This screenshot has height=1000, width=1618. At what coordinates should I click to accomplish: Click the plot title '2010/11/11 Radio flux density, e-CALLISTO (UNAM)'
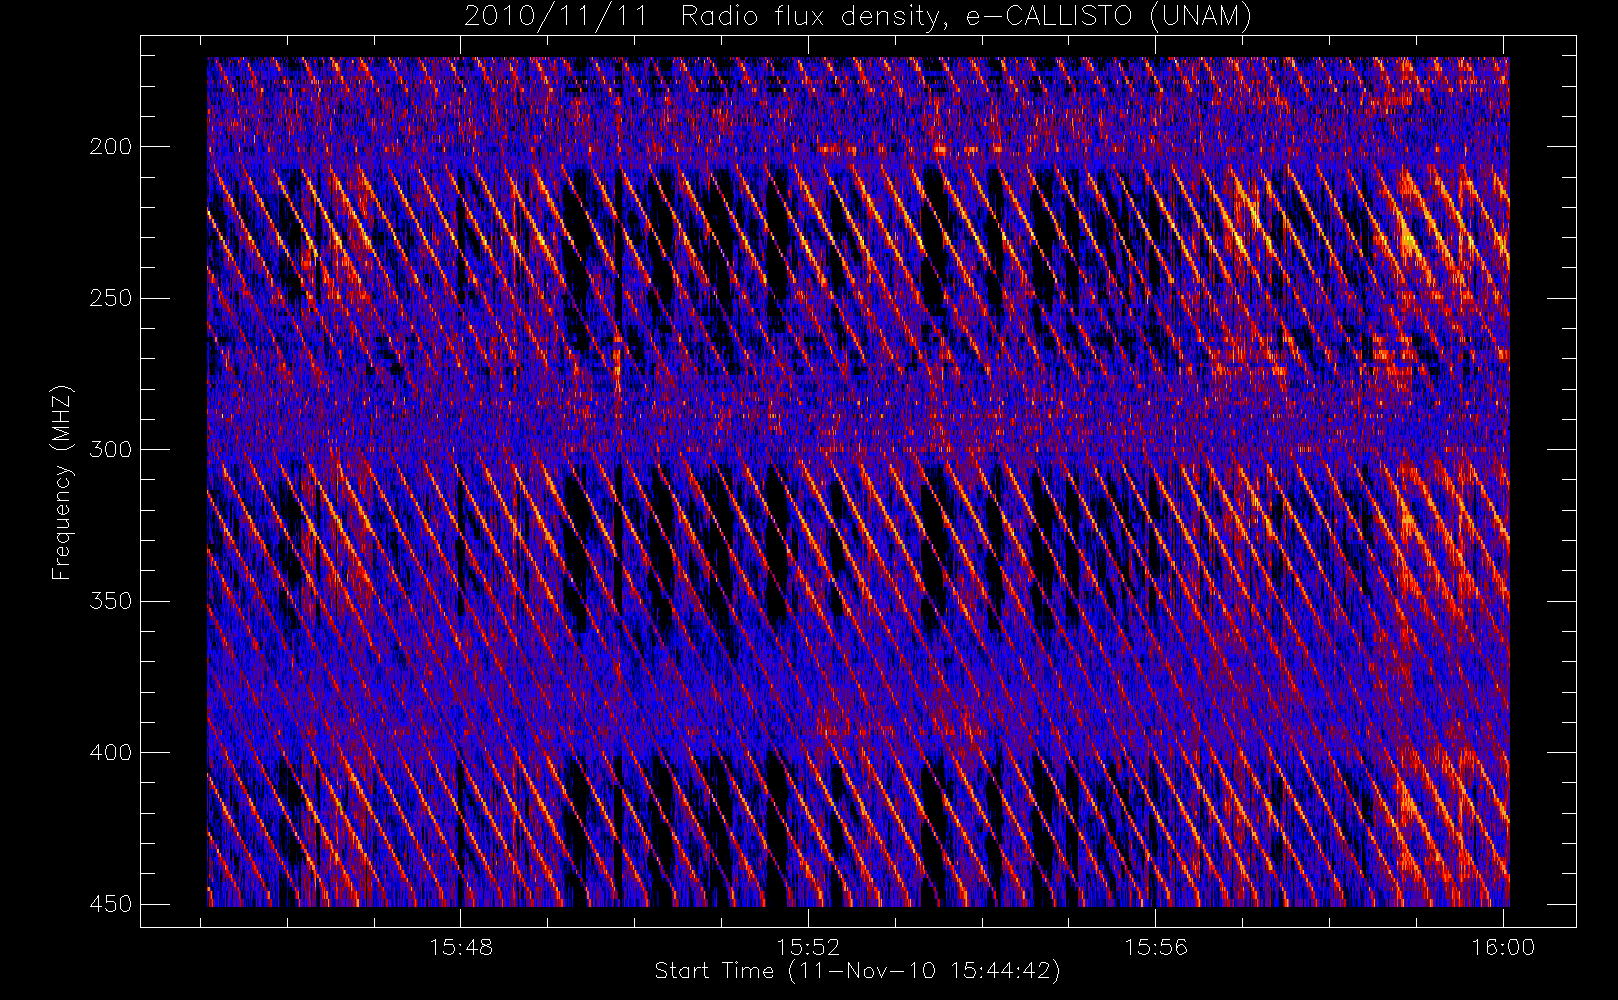point(858,16)
